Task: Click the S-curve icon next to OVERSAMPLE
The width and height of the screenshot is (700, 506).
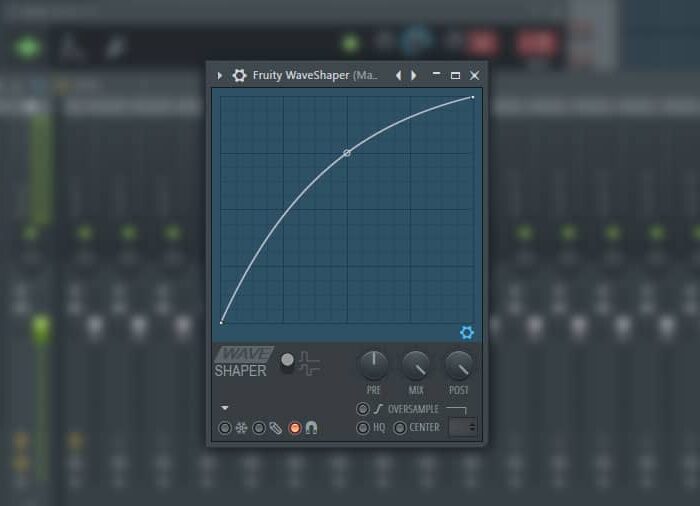Action: tap(379, 409)
